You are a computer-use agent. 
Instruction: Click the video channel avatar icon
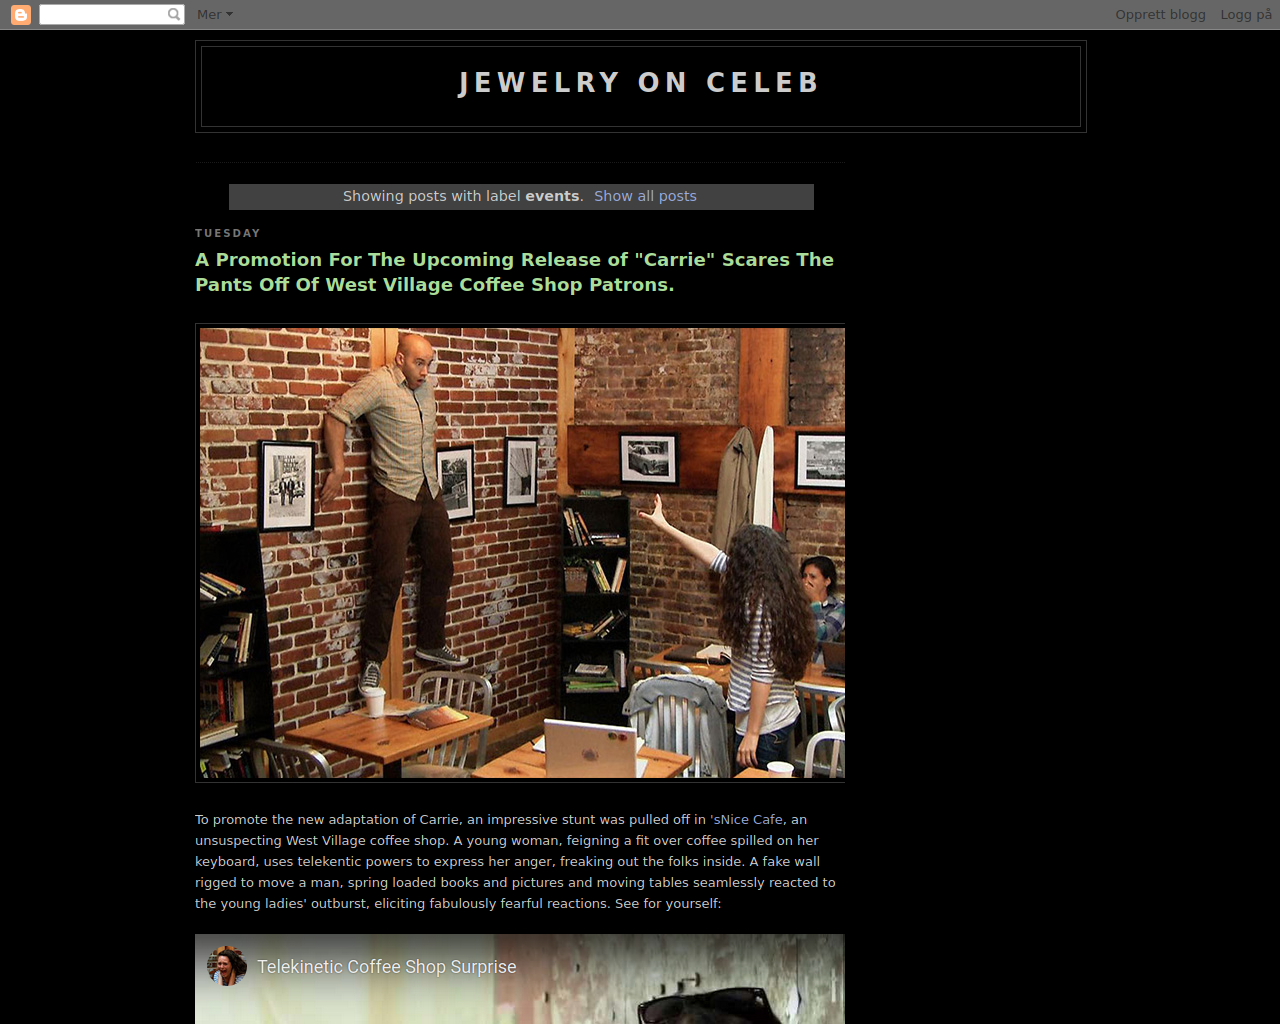[227, 966]
